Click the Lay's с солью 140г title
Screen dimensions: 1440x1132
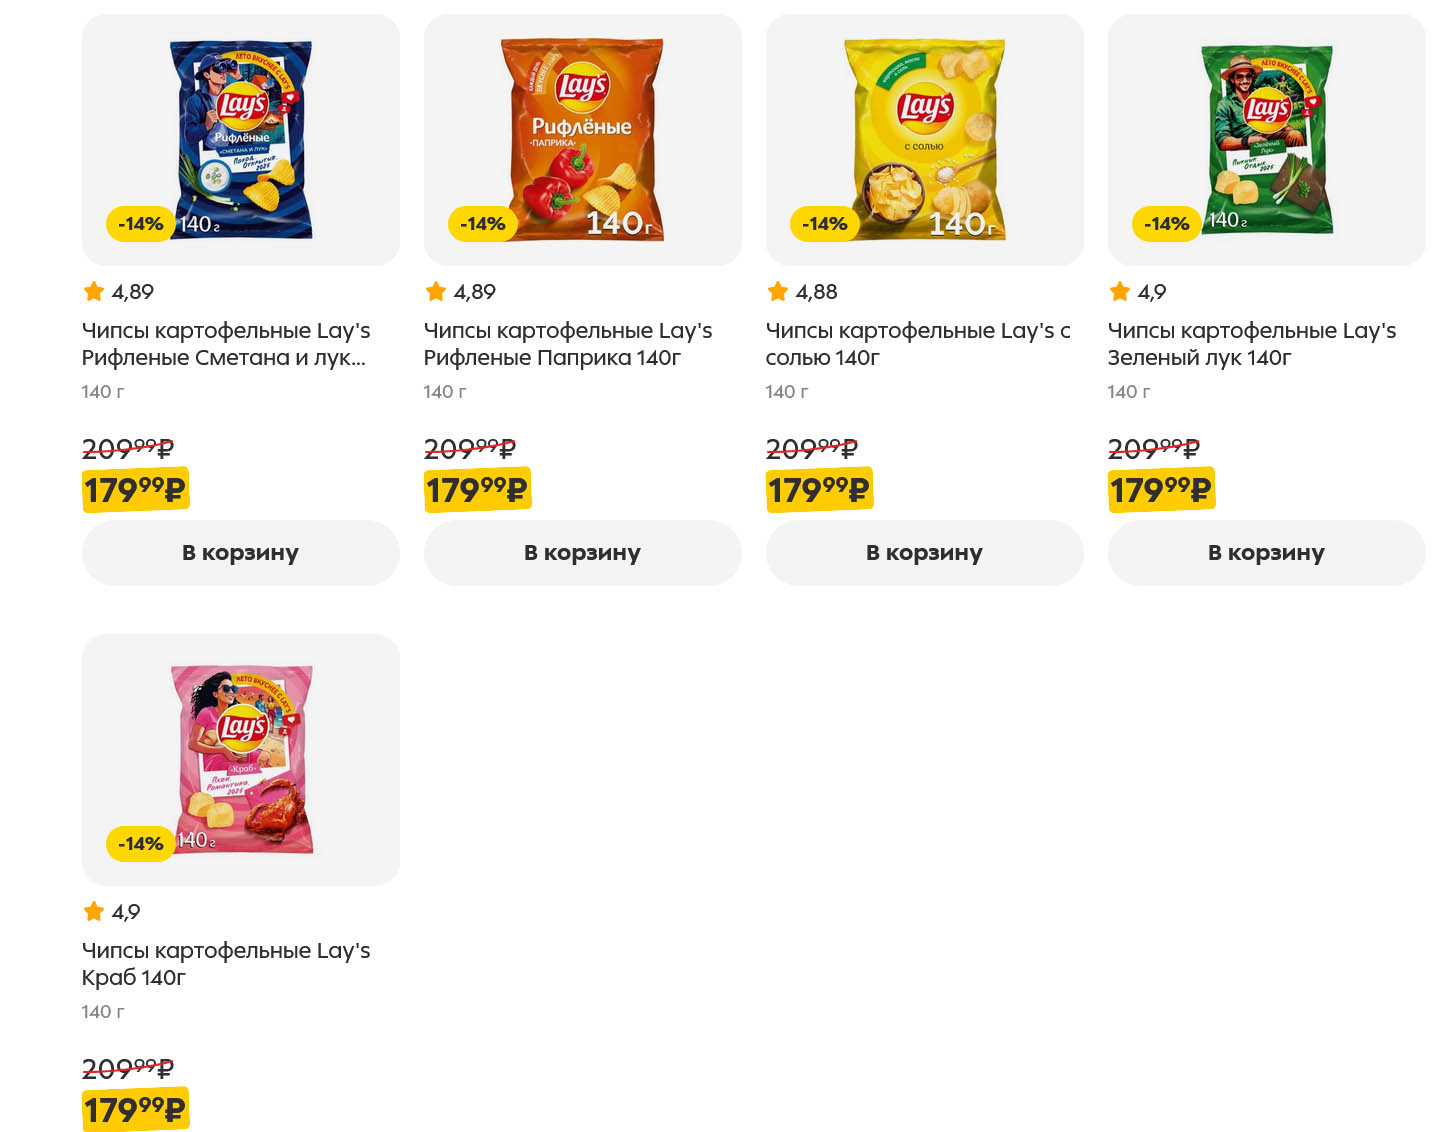pos(917,344)
